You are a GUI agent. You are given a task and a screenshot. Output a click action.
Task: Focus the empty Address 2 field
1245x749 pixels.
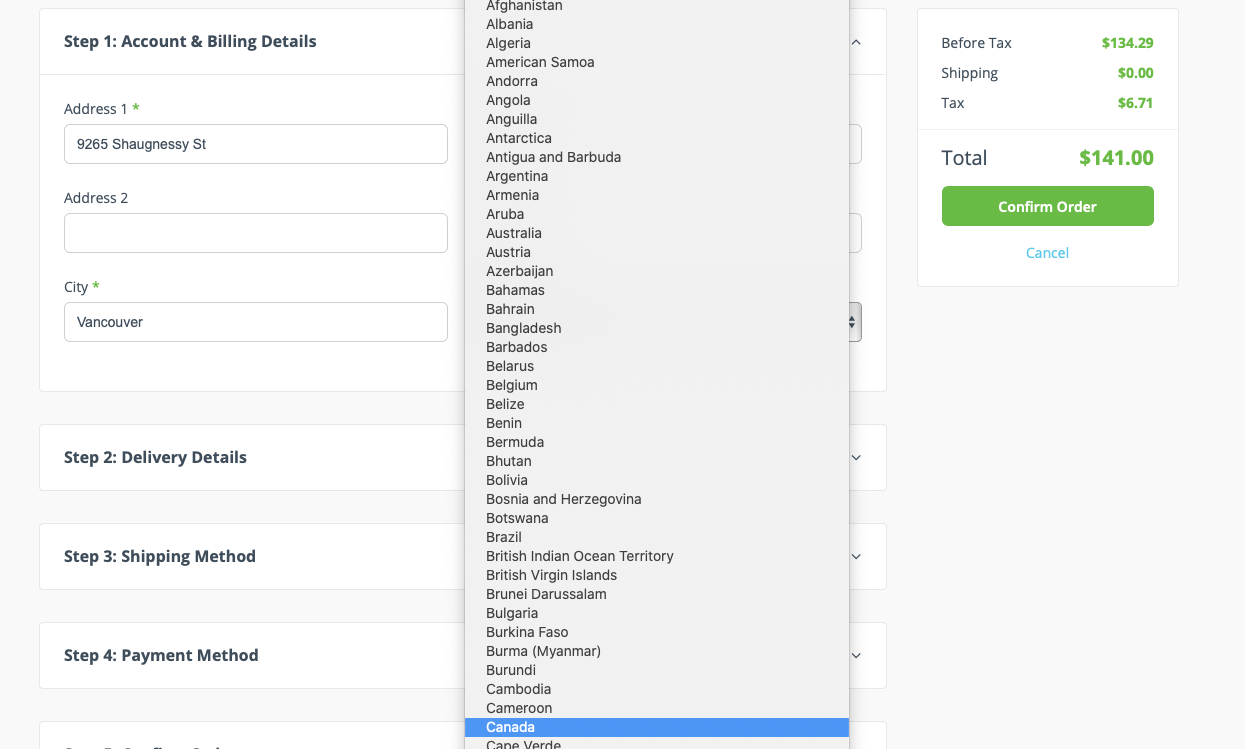tap(255, 233)
